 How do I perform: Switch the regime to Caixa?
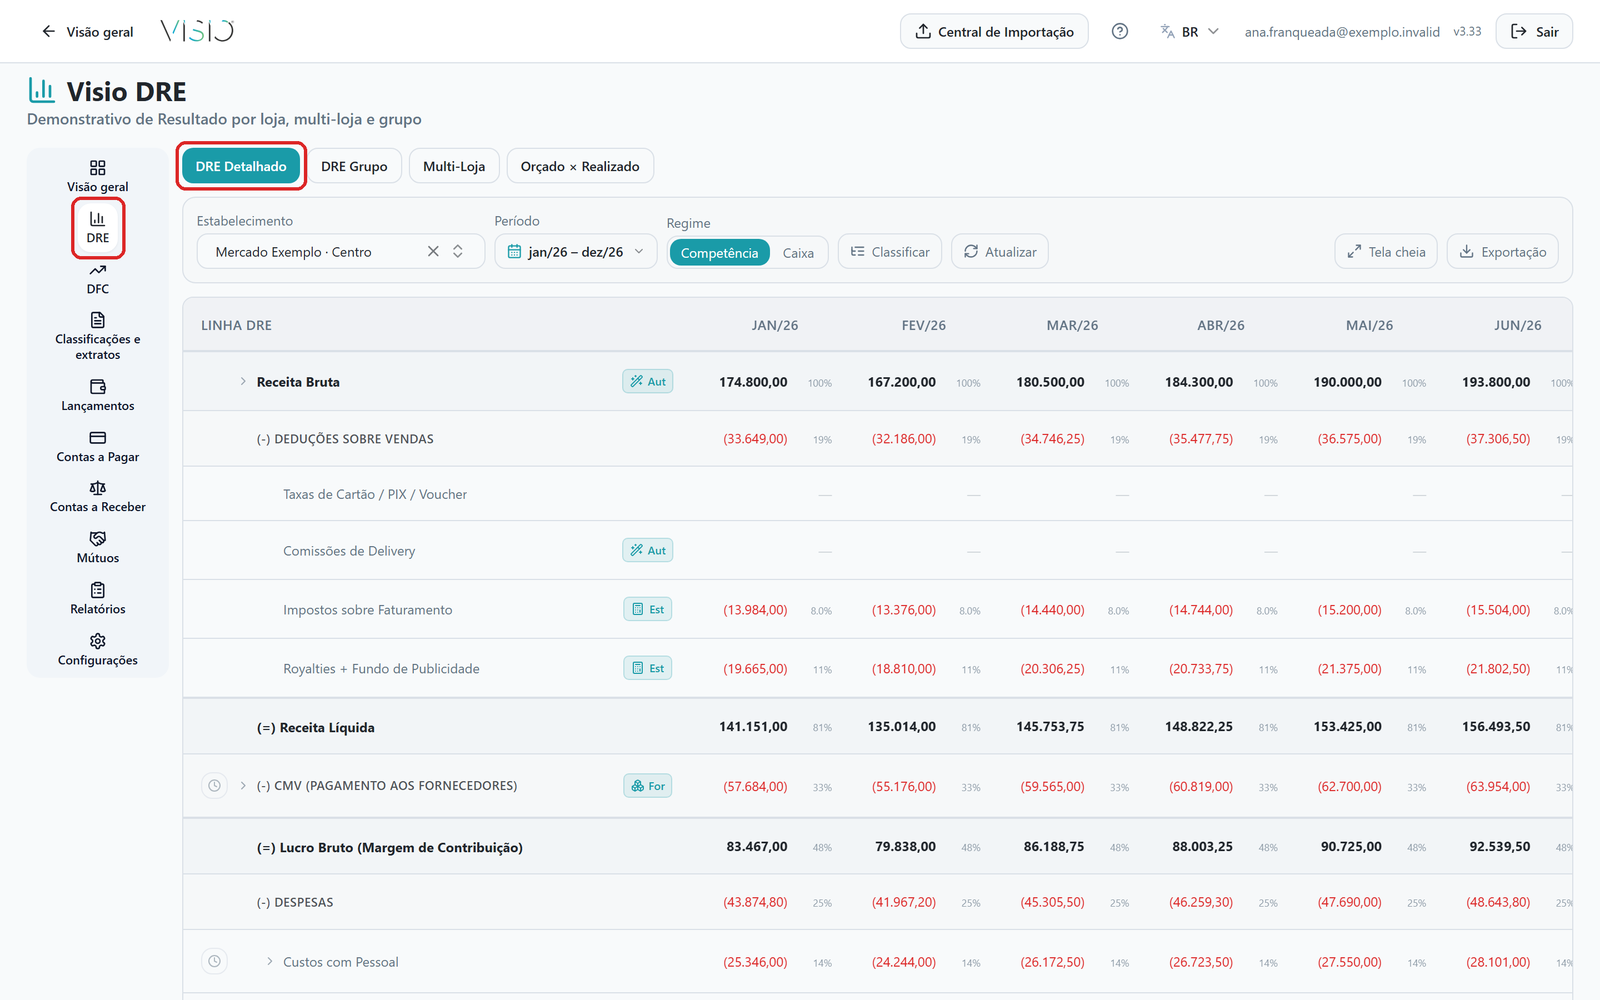point(798,253)
